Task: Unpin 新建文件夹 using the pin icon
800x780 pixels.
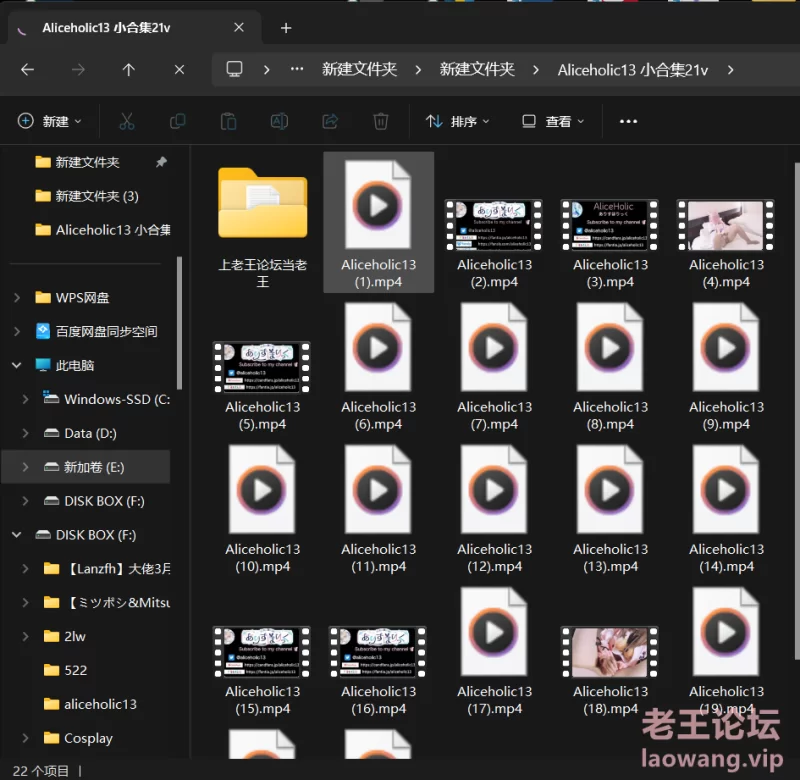Action: [x=161, y=162]
